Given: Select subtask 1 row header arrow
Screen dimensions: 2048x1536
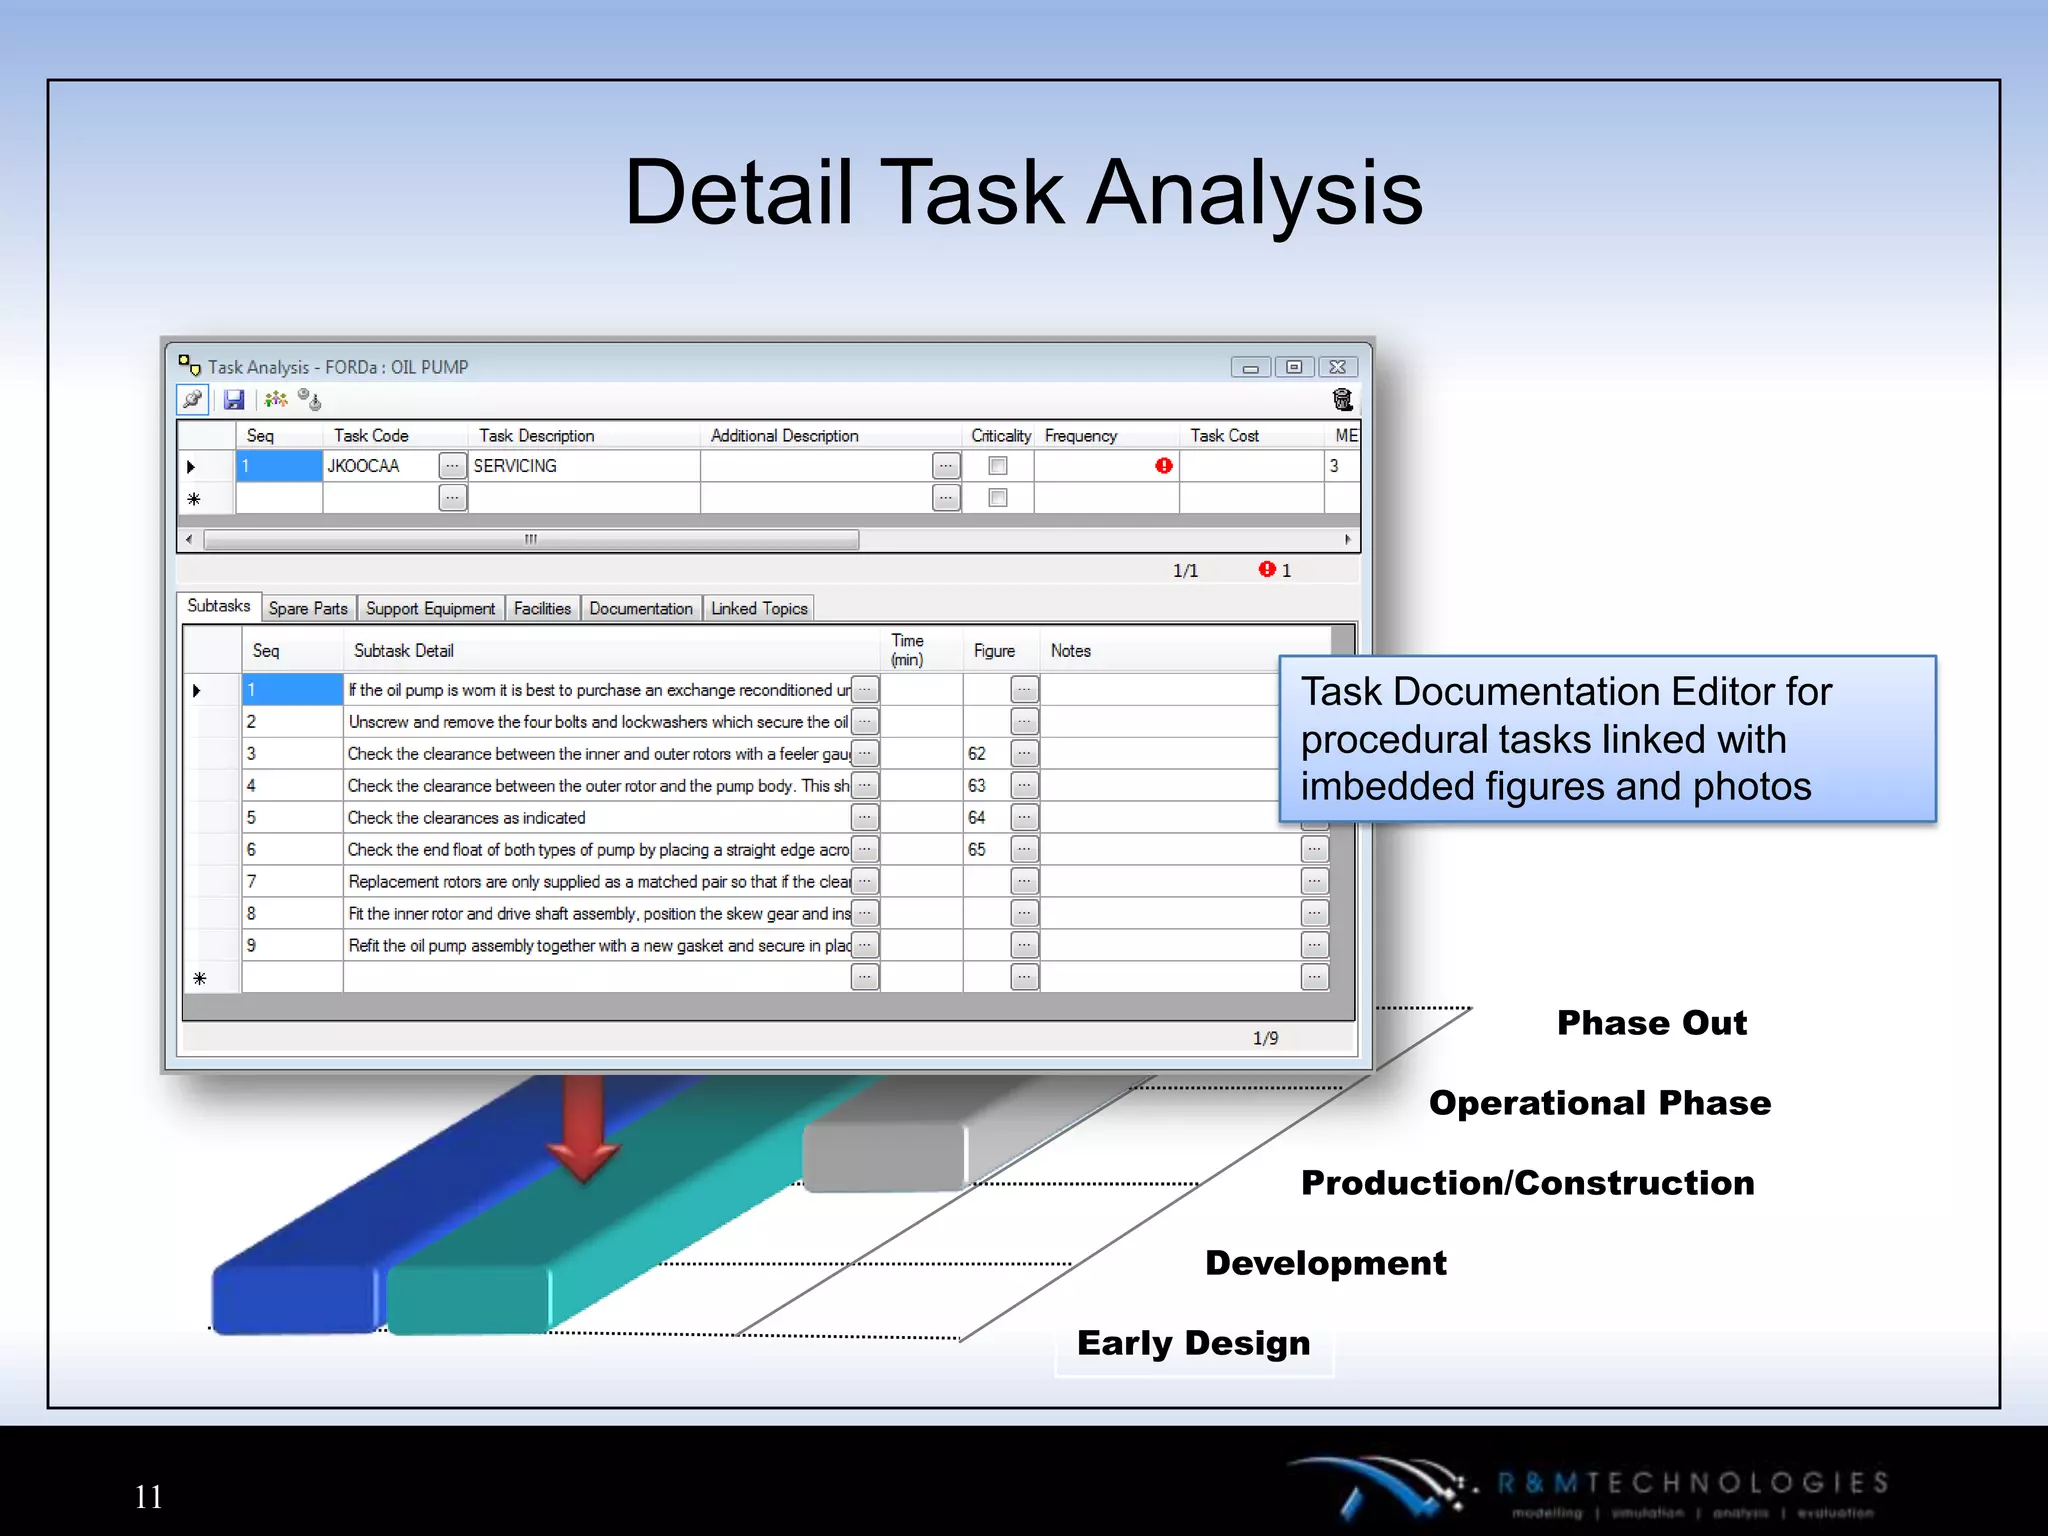Looking at the screenshot, I should [212, 690].
